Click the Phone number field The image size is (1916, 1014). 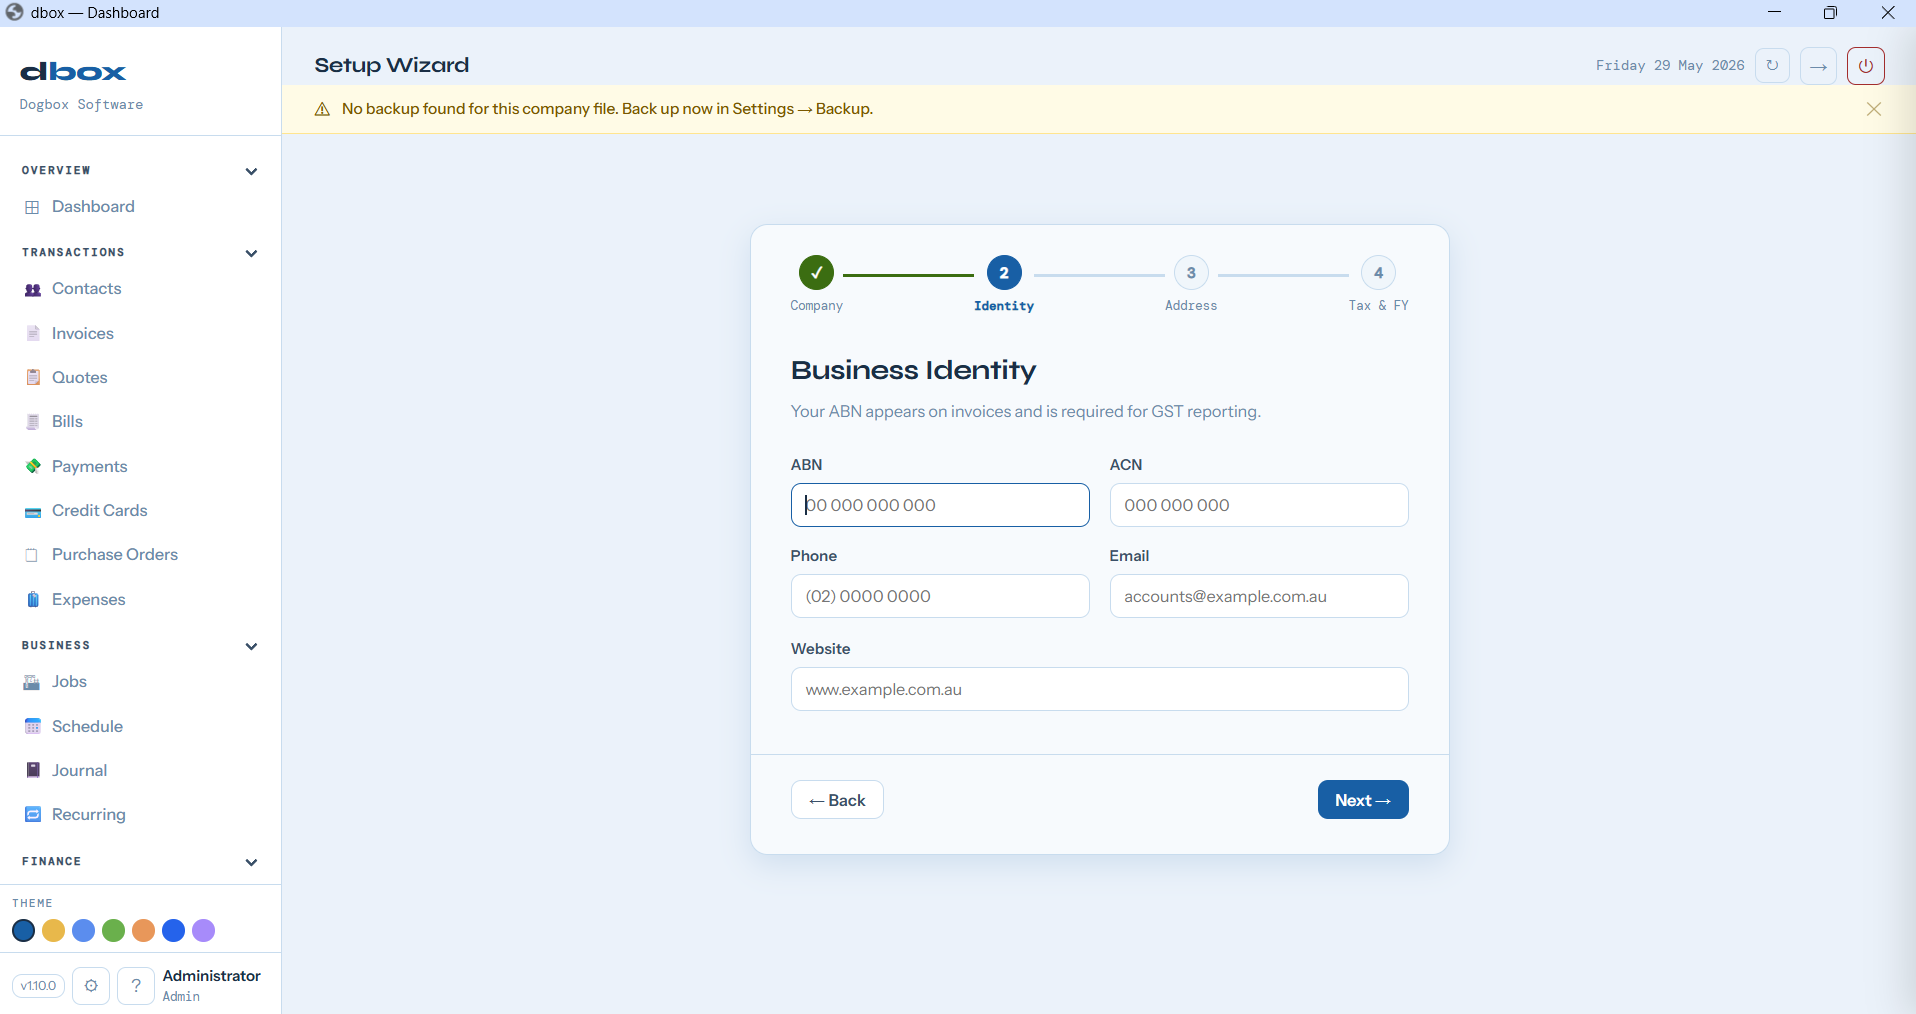[940, 596]
